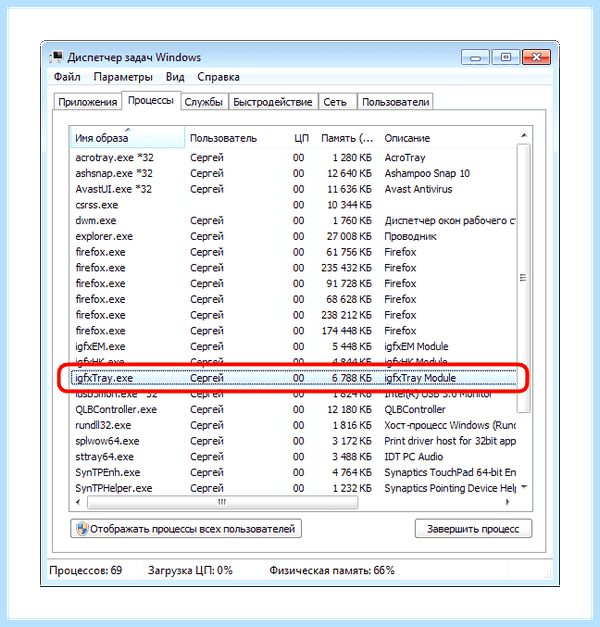Open the Вид menu
This screenshot has width=600, height=627.
175,77
